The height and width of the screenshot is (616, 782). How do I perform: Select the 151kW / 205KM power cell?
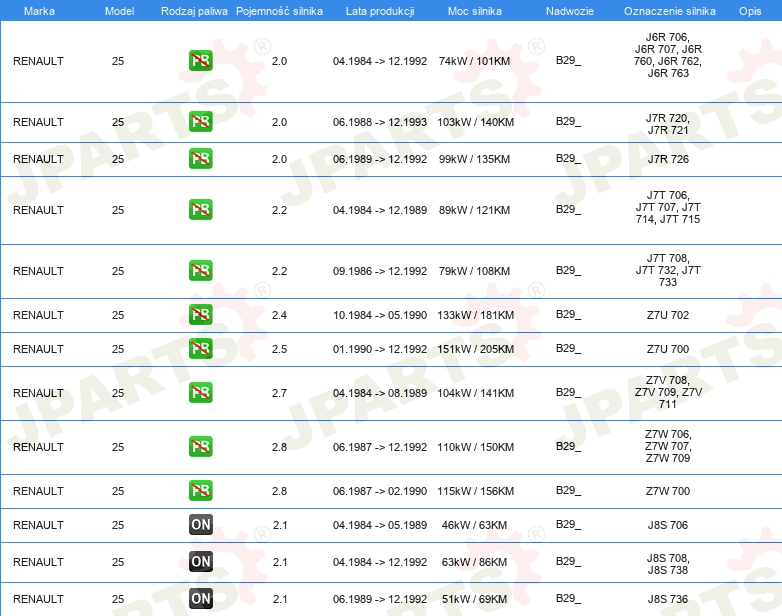(475, 349)
